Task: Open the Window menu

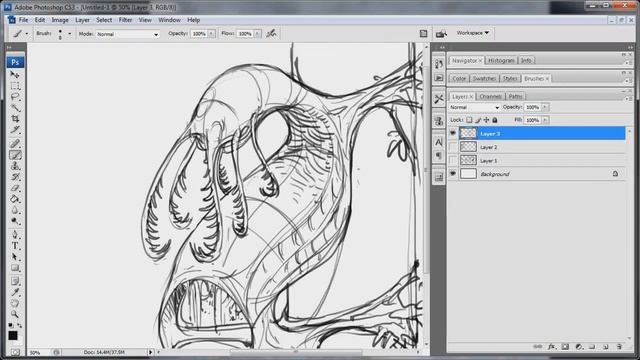Action: click(169, 20)
